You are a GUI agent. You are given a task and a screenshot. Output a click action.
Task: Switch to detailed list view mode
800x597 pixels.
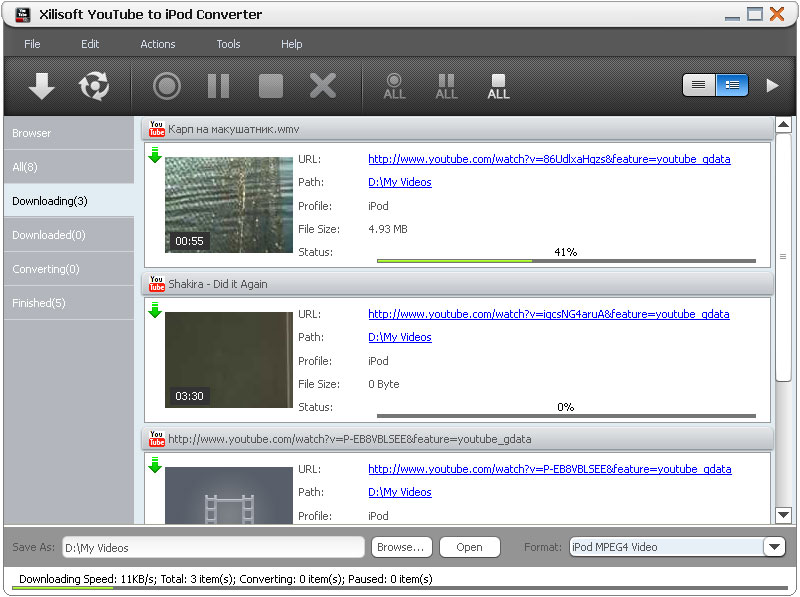732,86
